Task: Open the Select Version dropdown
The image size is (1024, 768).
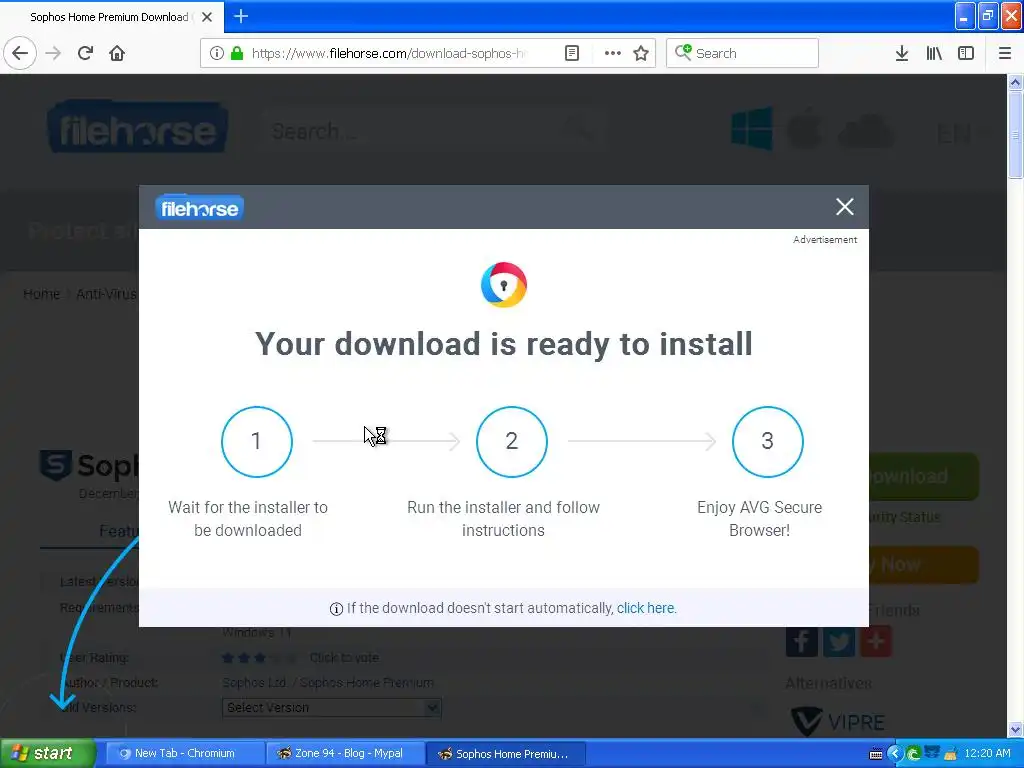Action: tap(332, 707)
